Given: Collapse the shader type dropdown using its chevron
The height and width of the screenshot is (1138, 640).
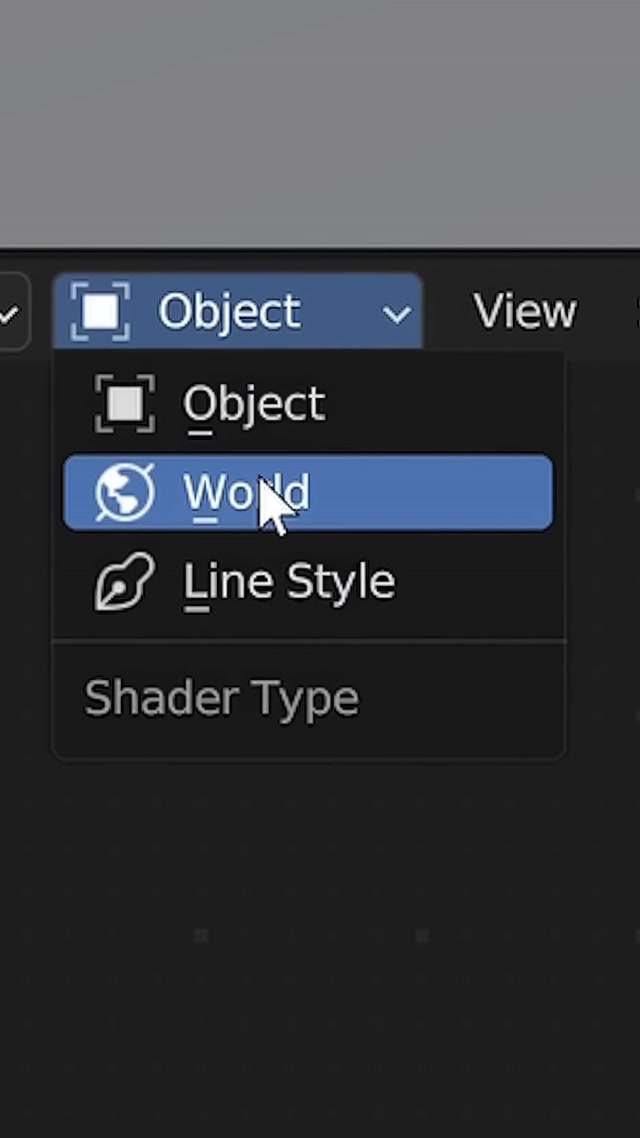Looking at the screenshot, I should coord(397,314).
